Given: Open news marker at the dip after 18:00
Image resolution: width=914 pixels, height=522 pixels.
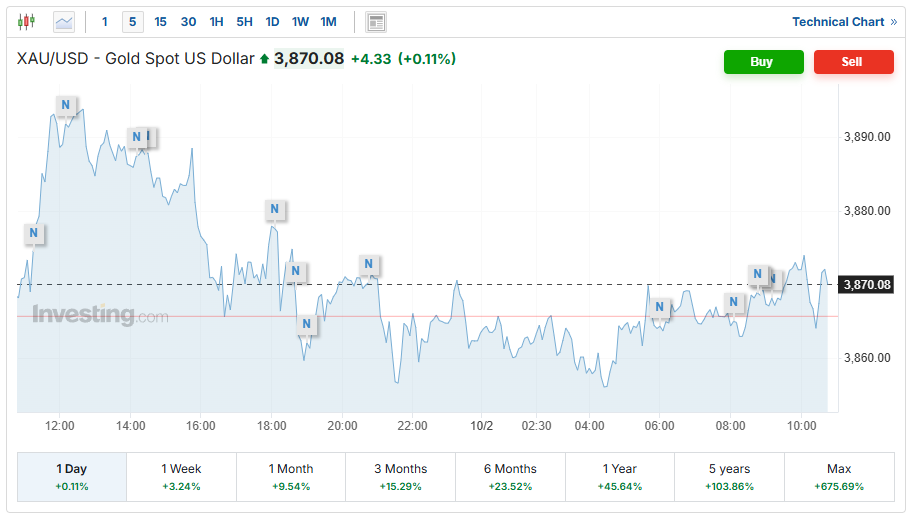Looking at the screenshot, I should click(x=307, y=325).
